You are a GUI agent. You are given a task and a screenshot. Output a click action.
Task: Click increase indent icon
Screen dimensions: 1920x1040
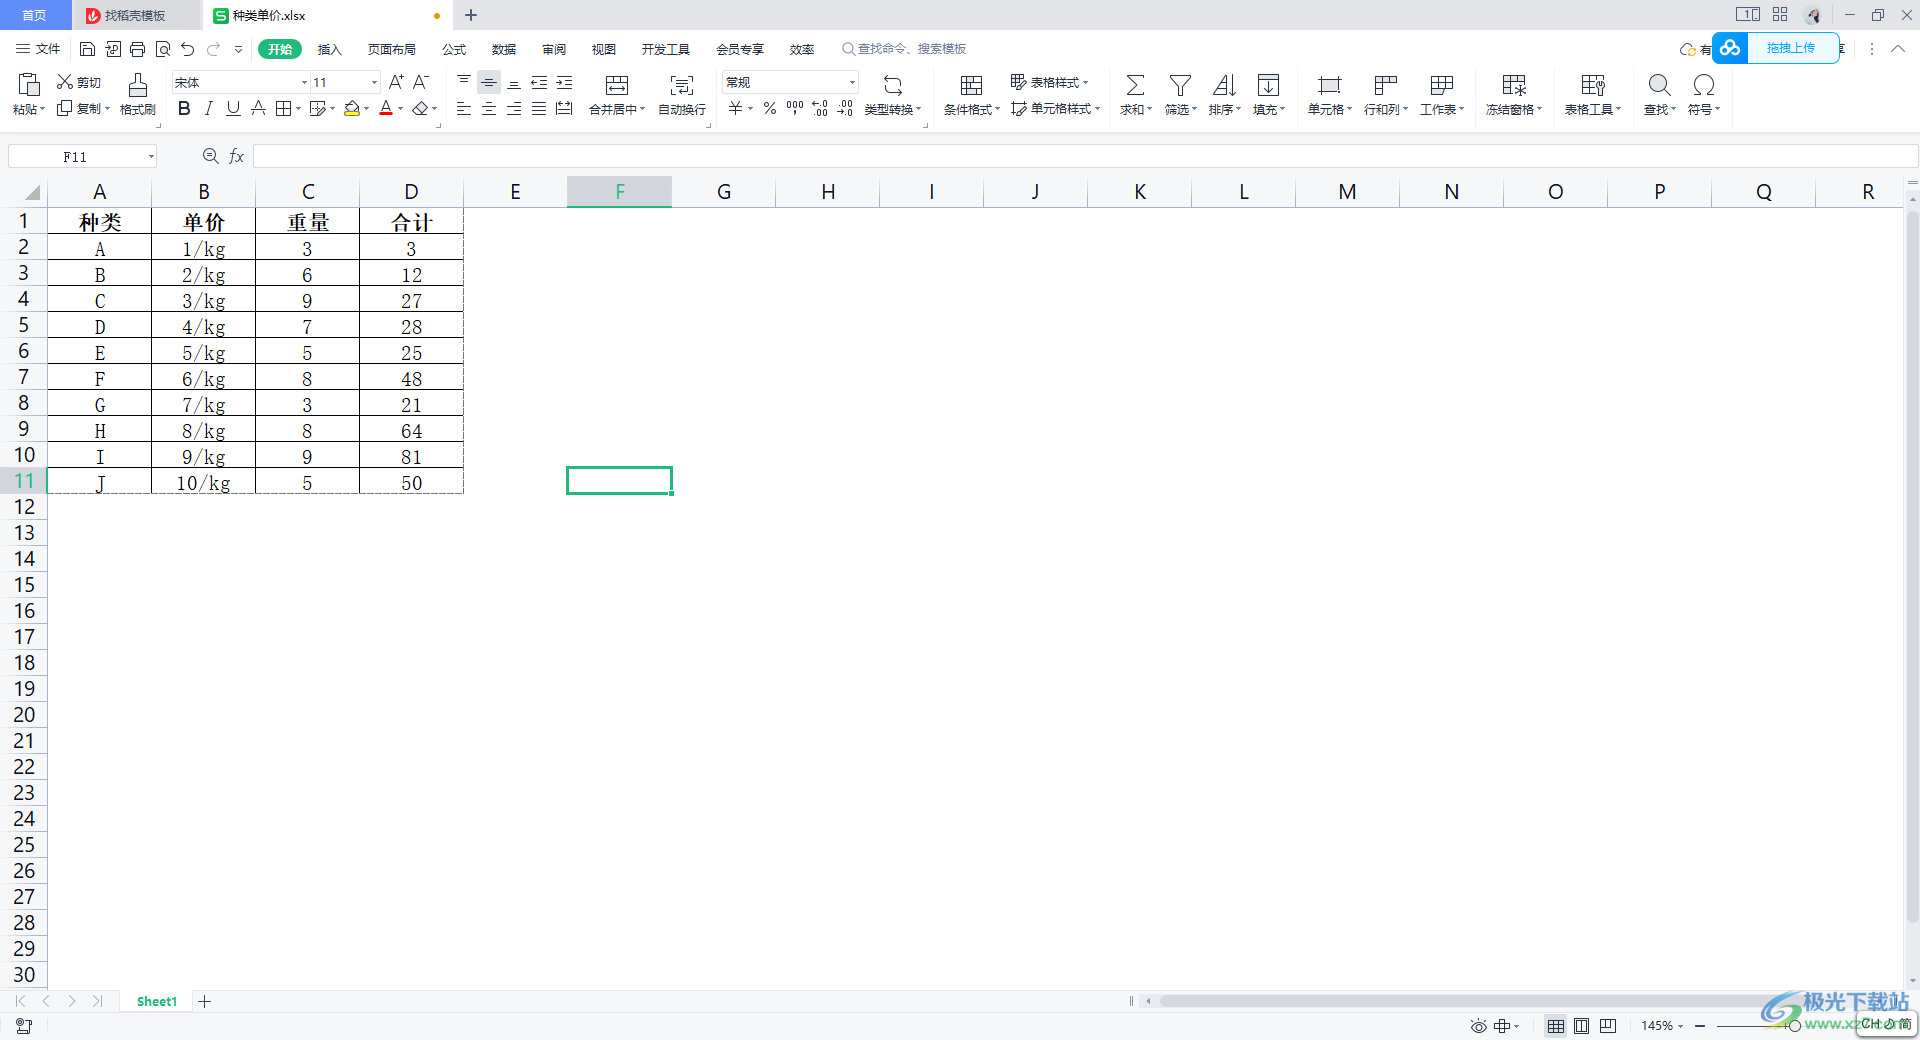(564, 82)
